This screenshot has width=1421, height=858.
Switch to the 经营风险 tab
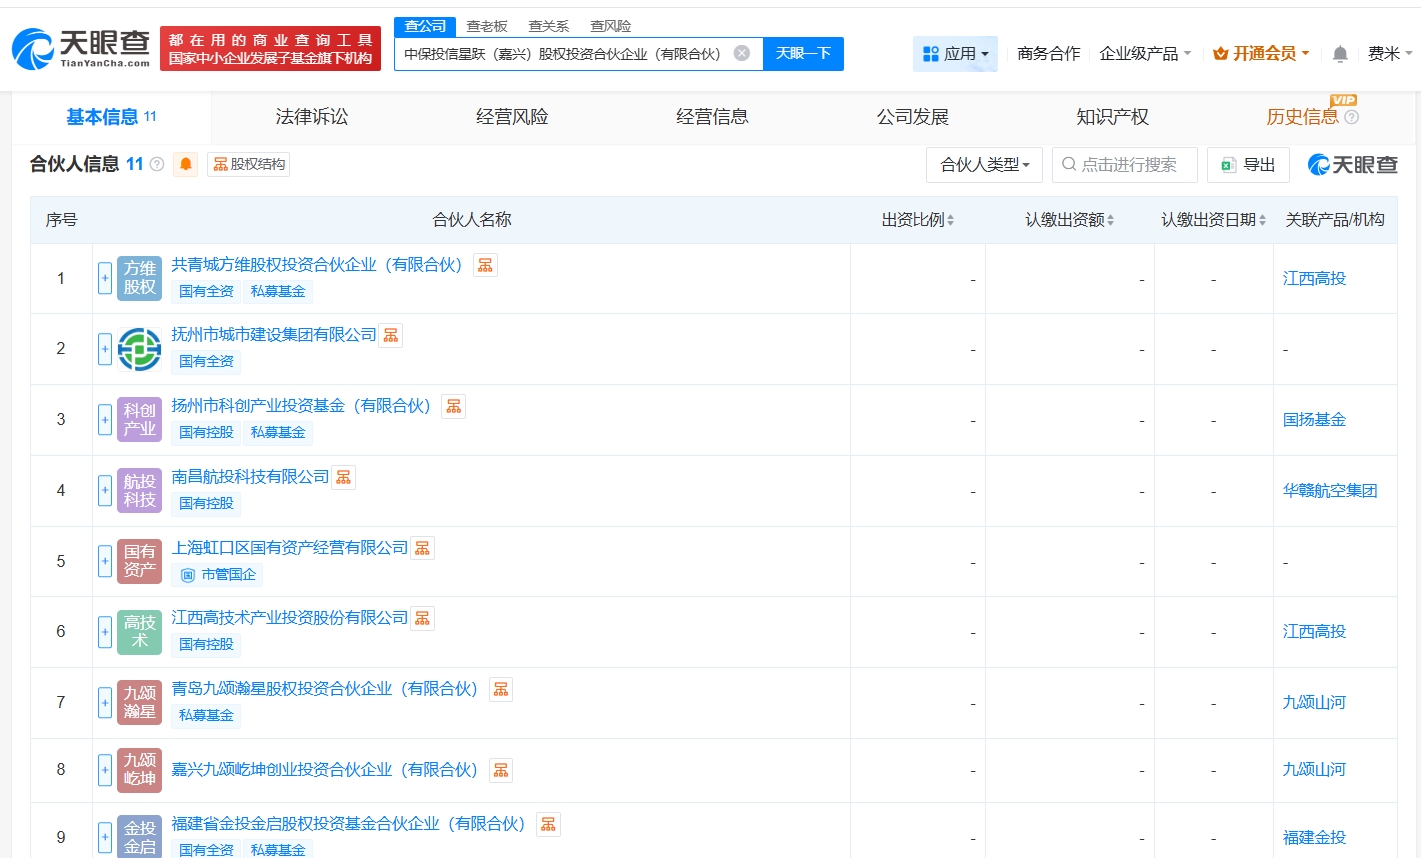512,117
